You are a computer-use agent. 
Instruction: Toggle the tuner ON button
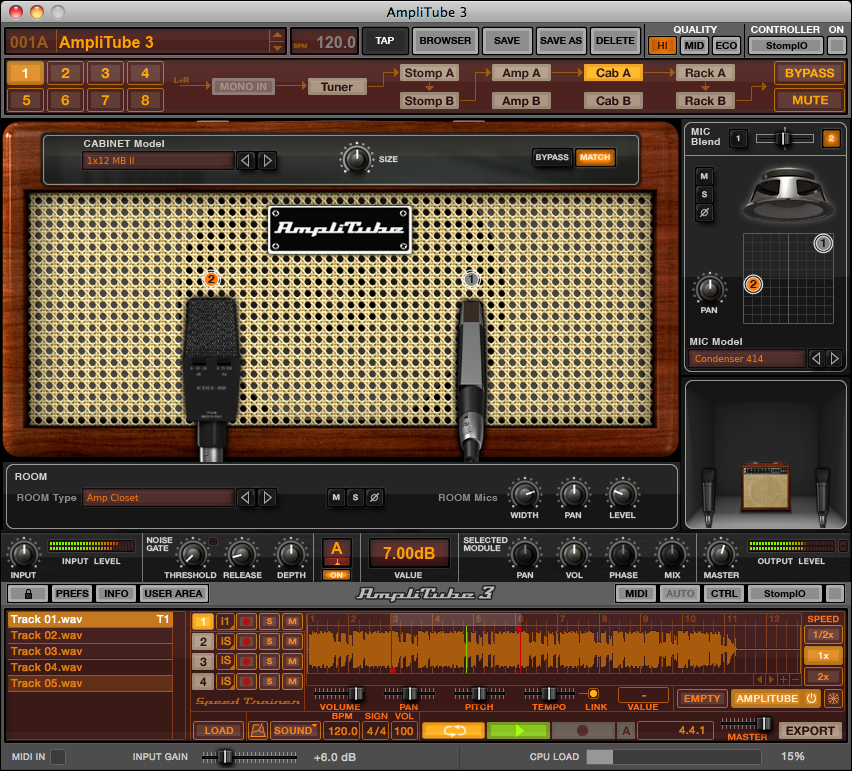point(336,575)
